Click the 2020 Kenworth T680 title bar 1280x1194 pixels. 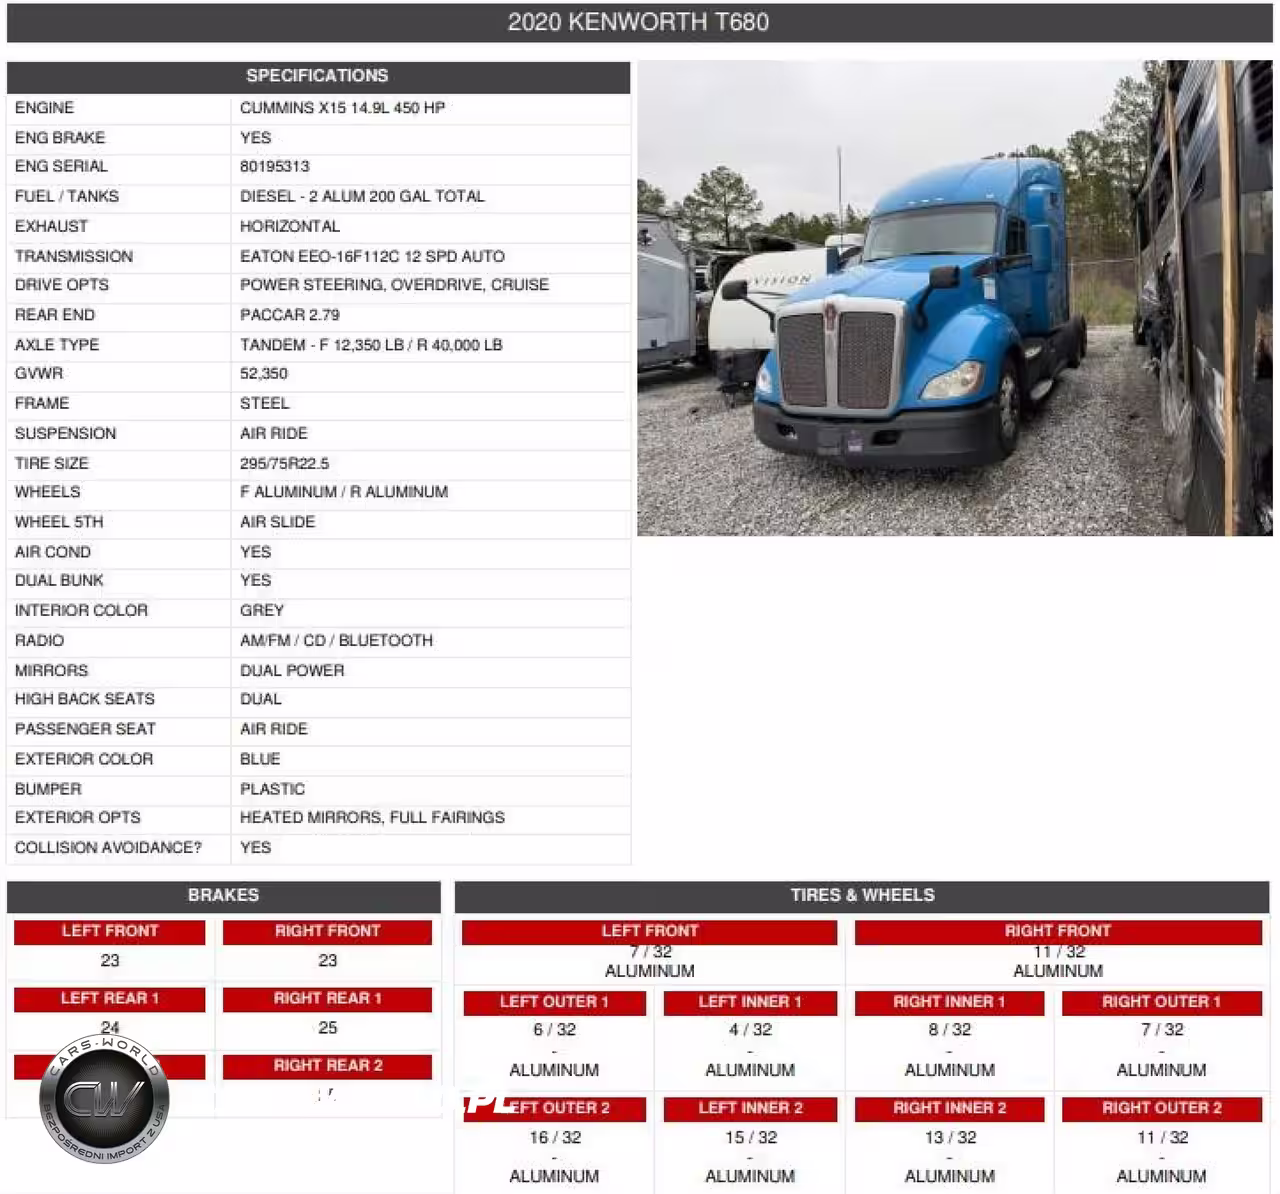pos(638,22)
